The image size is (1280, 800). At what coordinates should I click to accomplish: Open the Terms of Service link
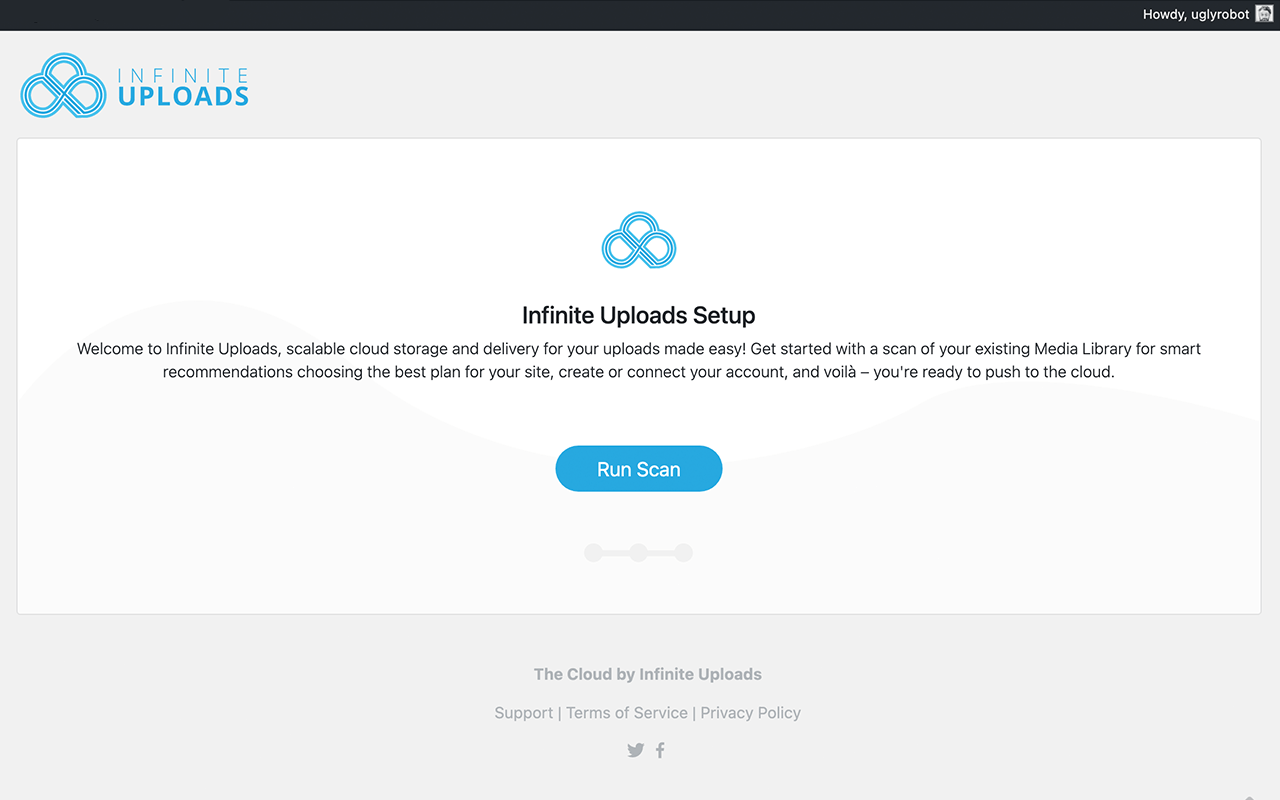627,713
